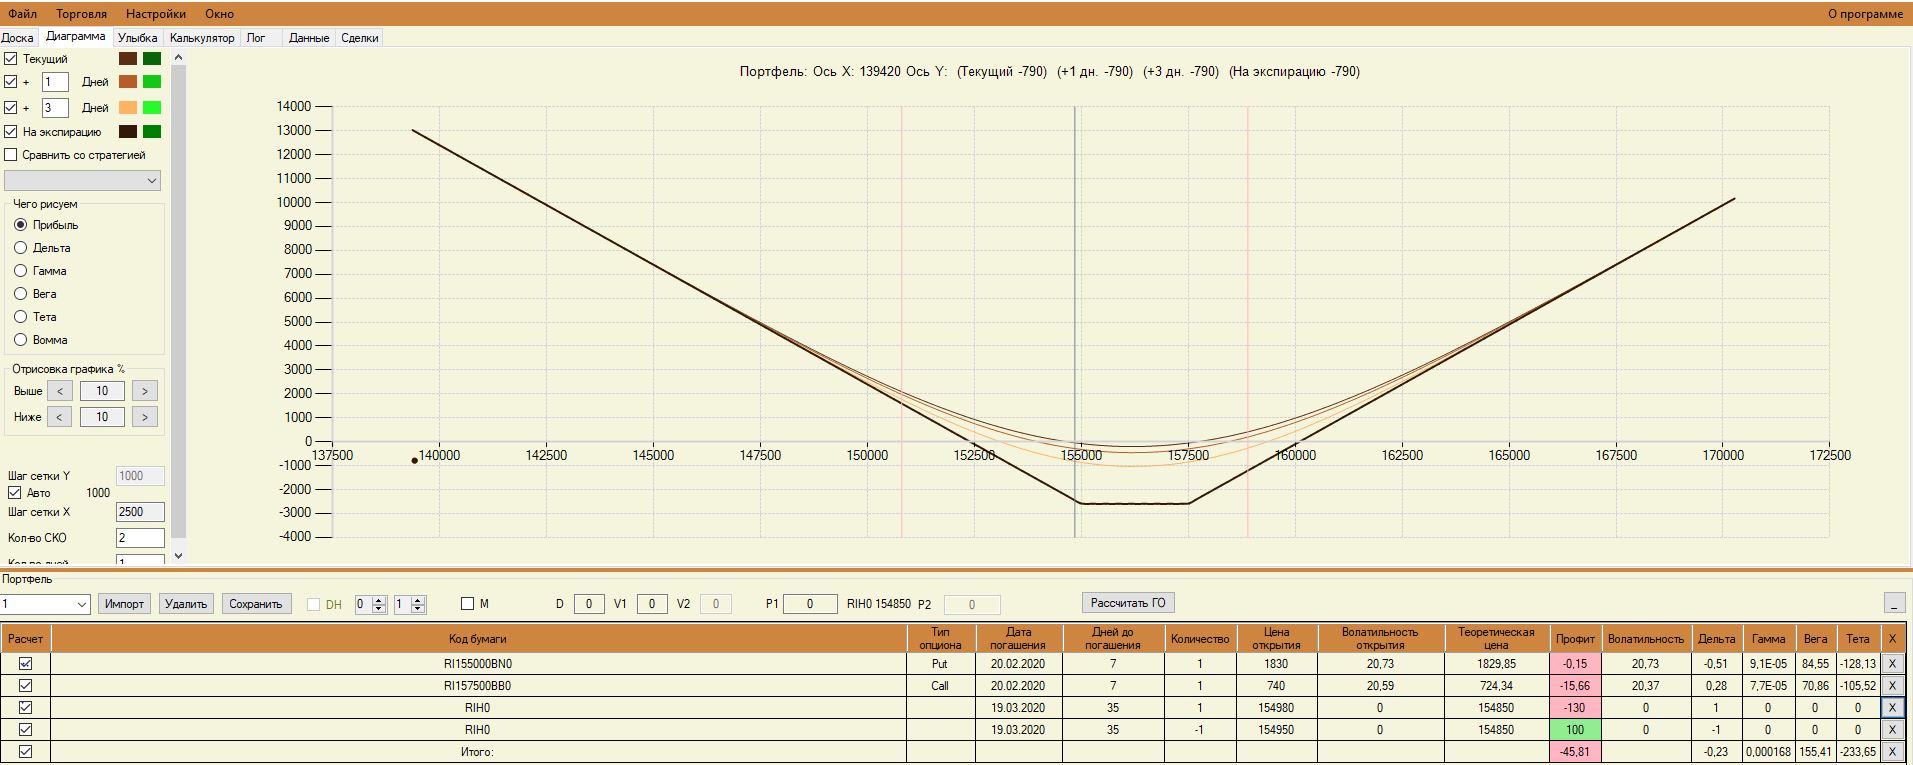The image size is (1913, 765).
Task: Enable Сравнить со стратегией checkbox
Action: (11, 155)
